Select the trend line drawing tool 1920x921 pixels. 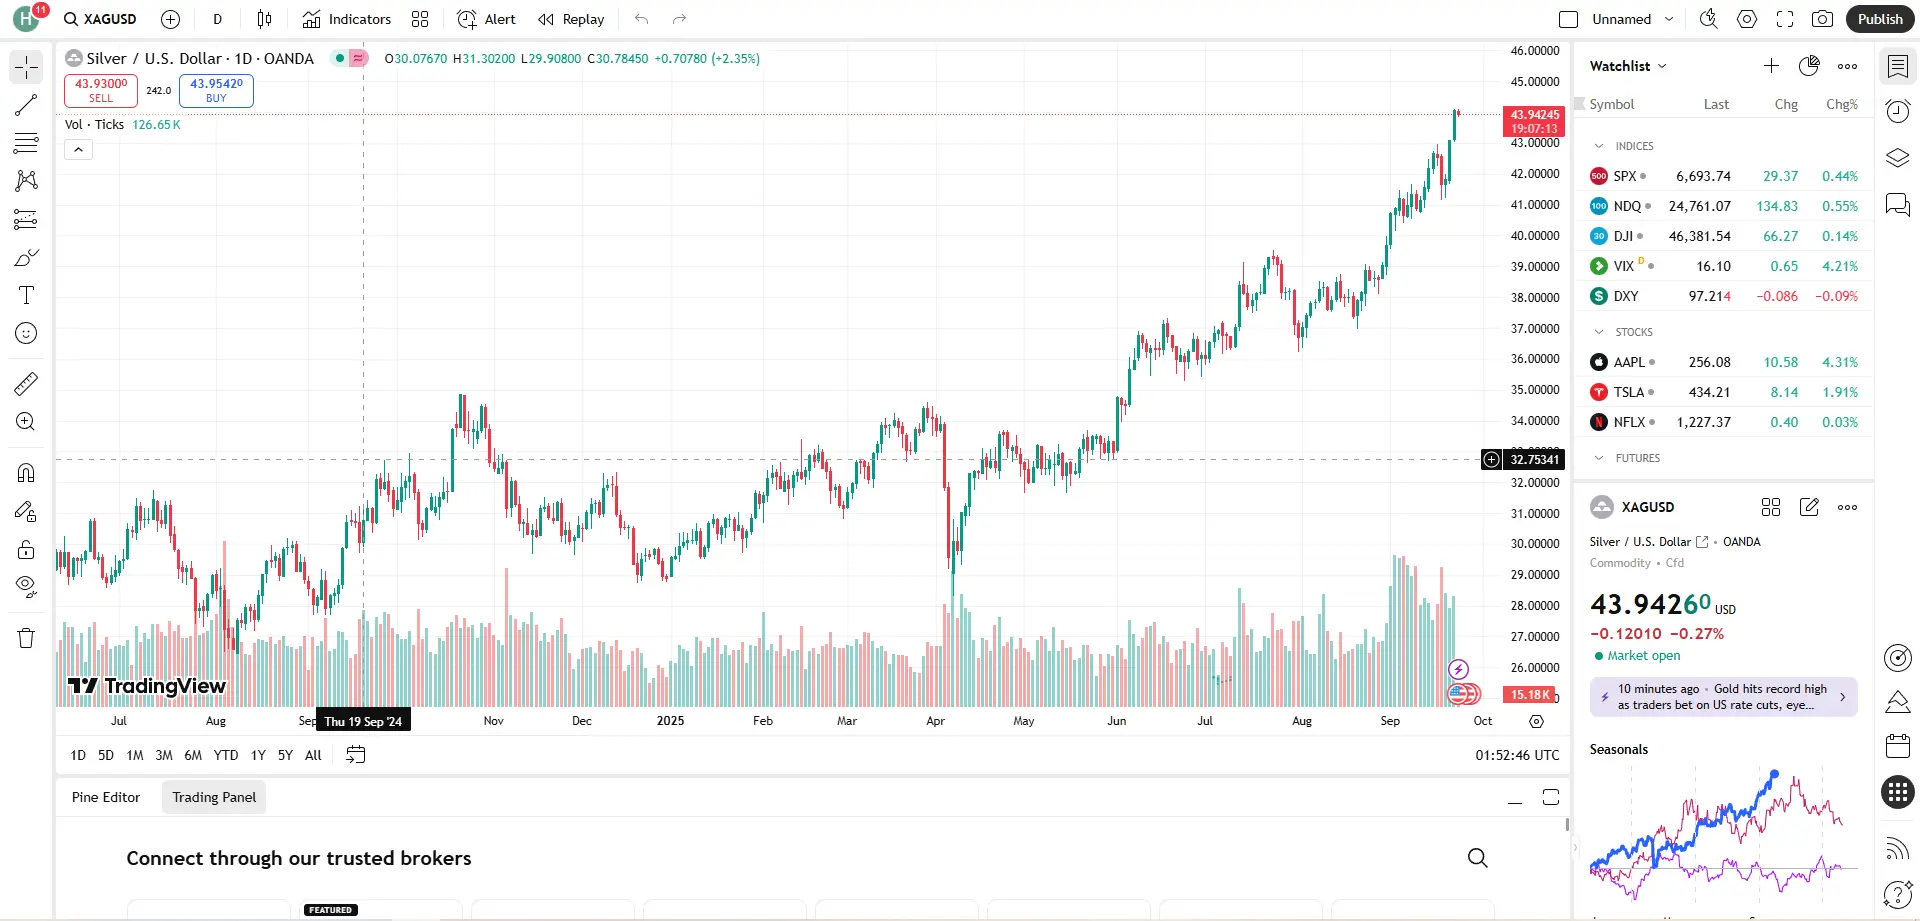(x=26, y=105)
